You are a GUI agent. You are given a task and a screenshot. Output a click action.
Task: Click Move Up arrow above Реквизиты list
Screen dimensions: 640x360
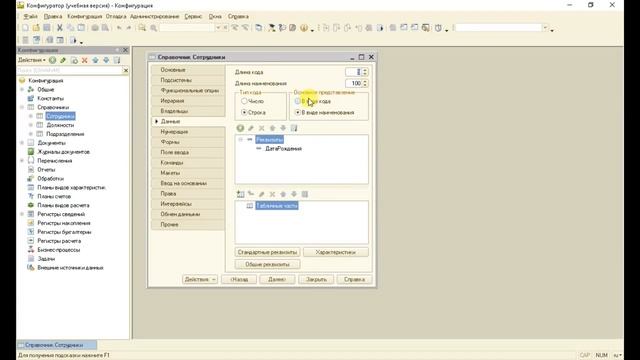272,128
